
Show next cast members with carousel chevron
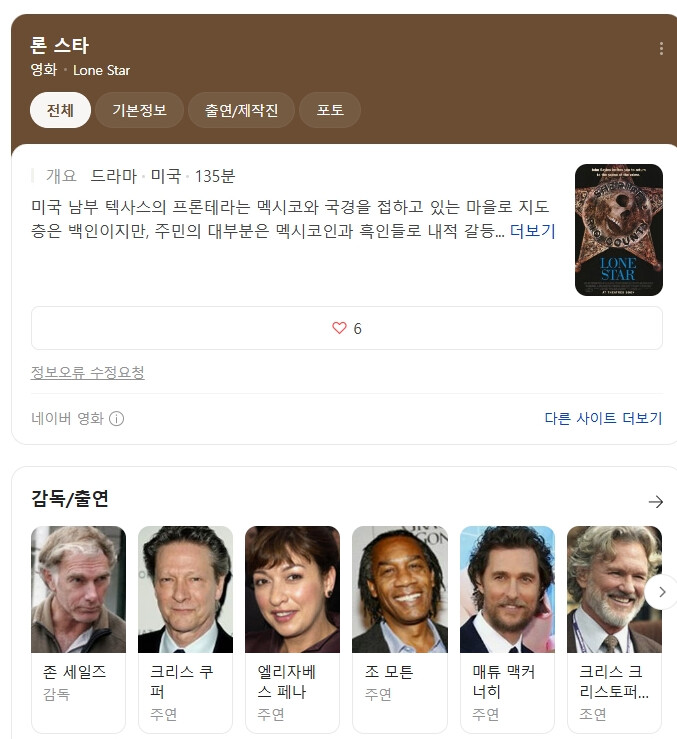661,592
